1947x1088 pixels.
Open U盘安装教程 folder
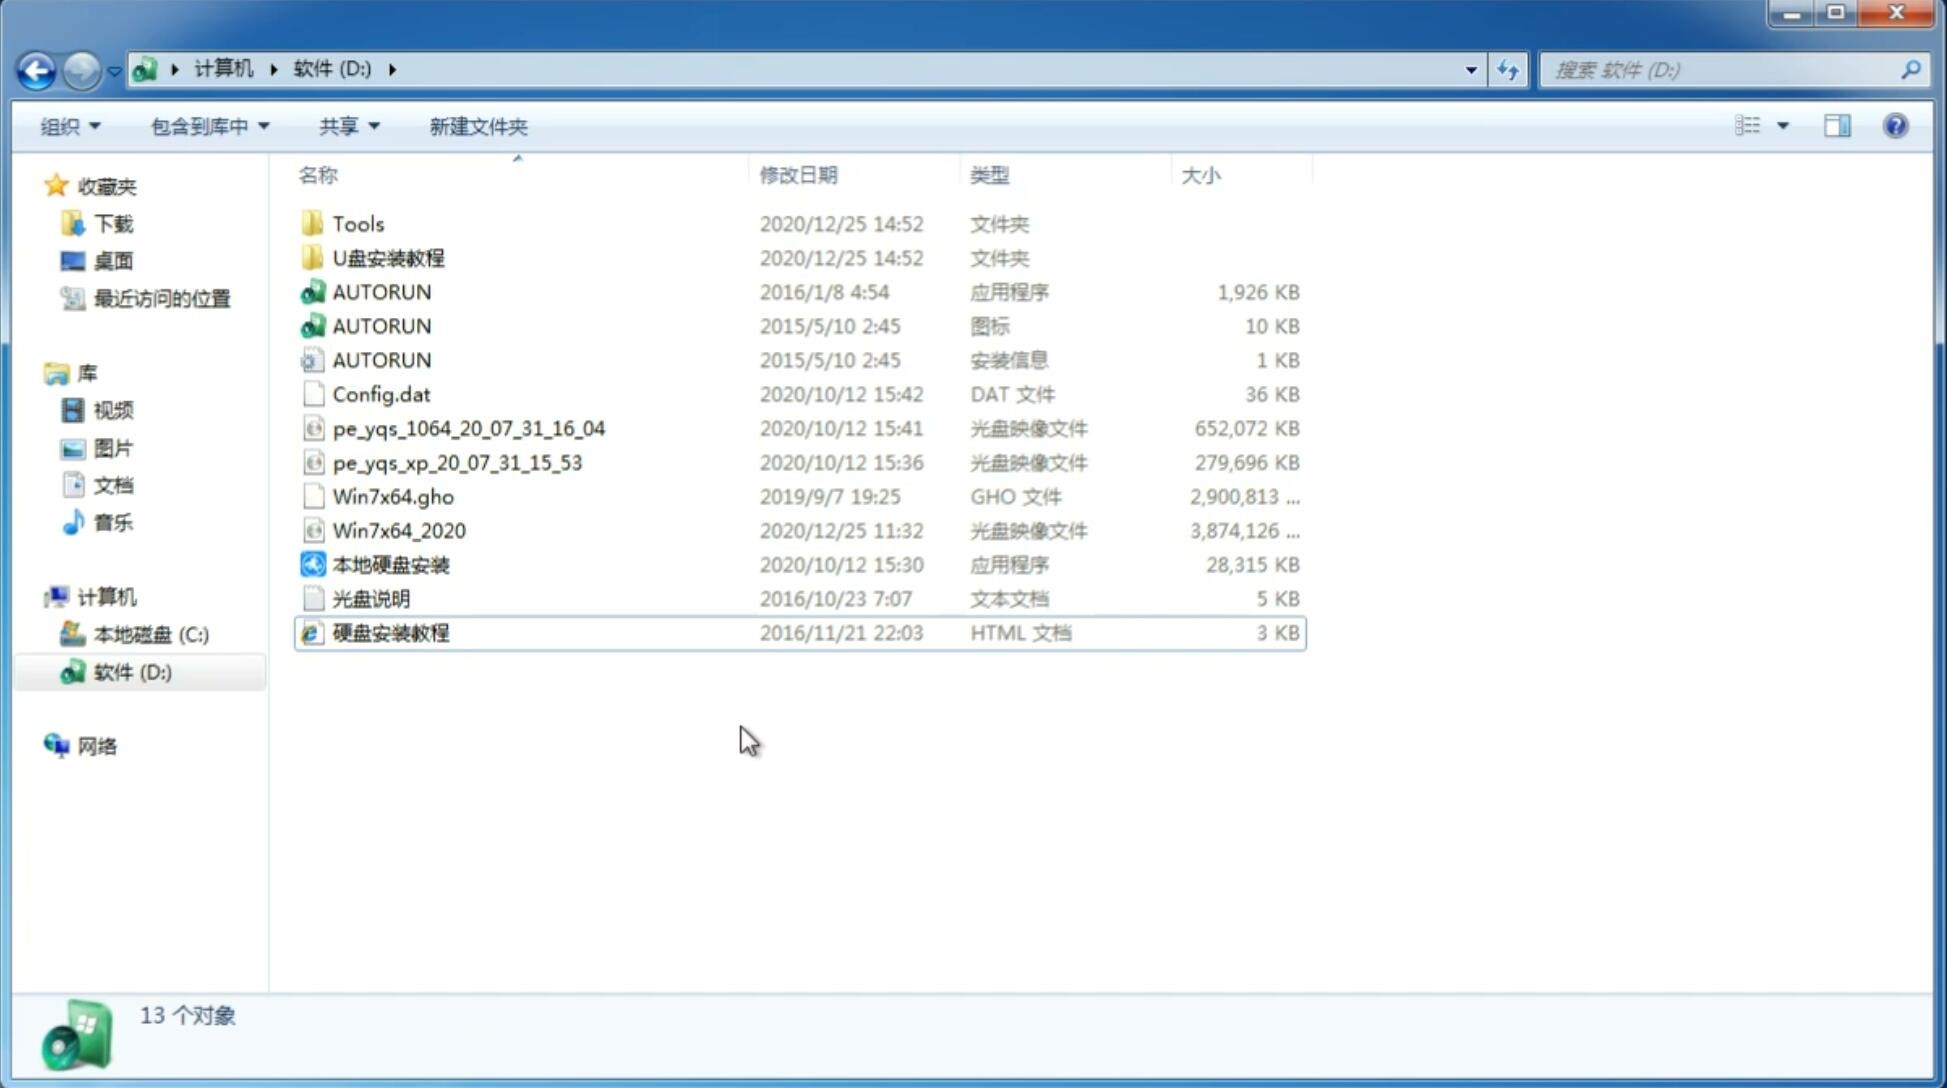click(388, 257)
